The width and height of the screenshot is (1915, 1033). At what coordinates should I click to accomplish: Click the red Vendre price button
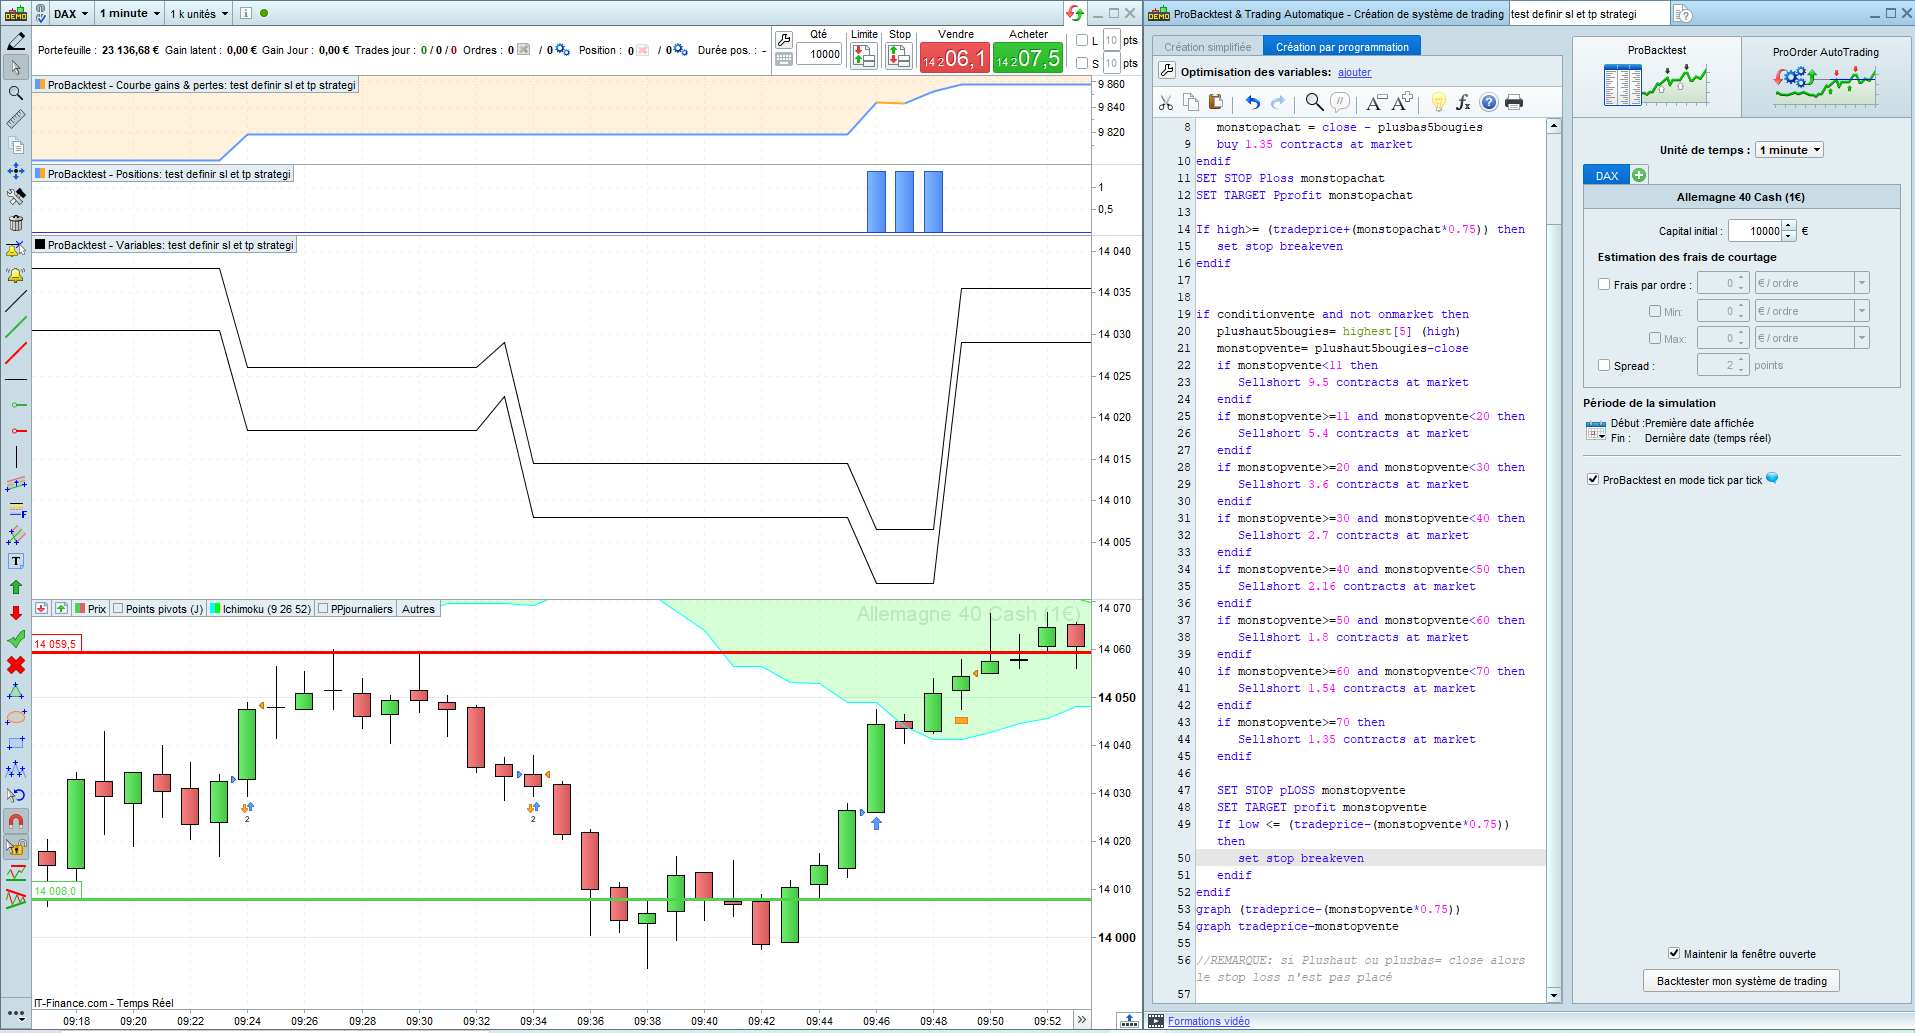[954, 58]
